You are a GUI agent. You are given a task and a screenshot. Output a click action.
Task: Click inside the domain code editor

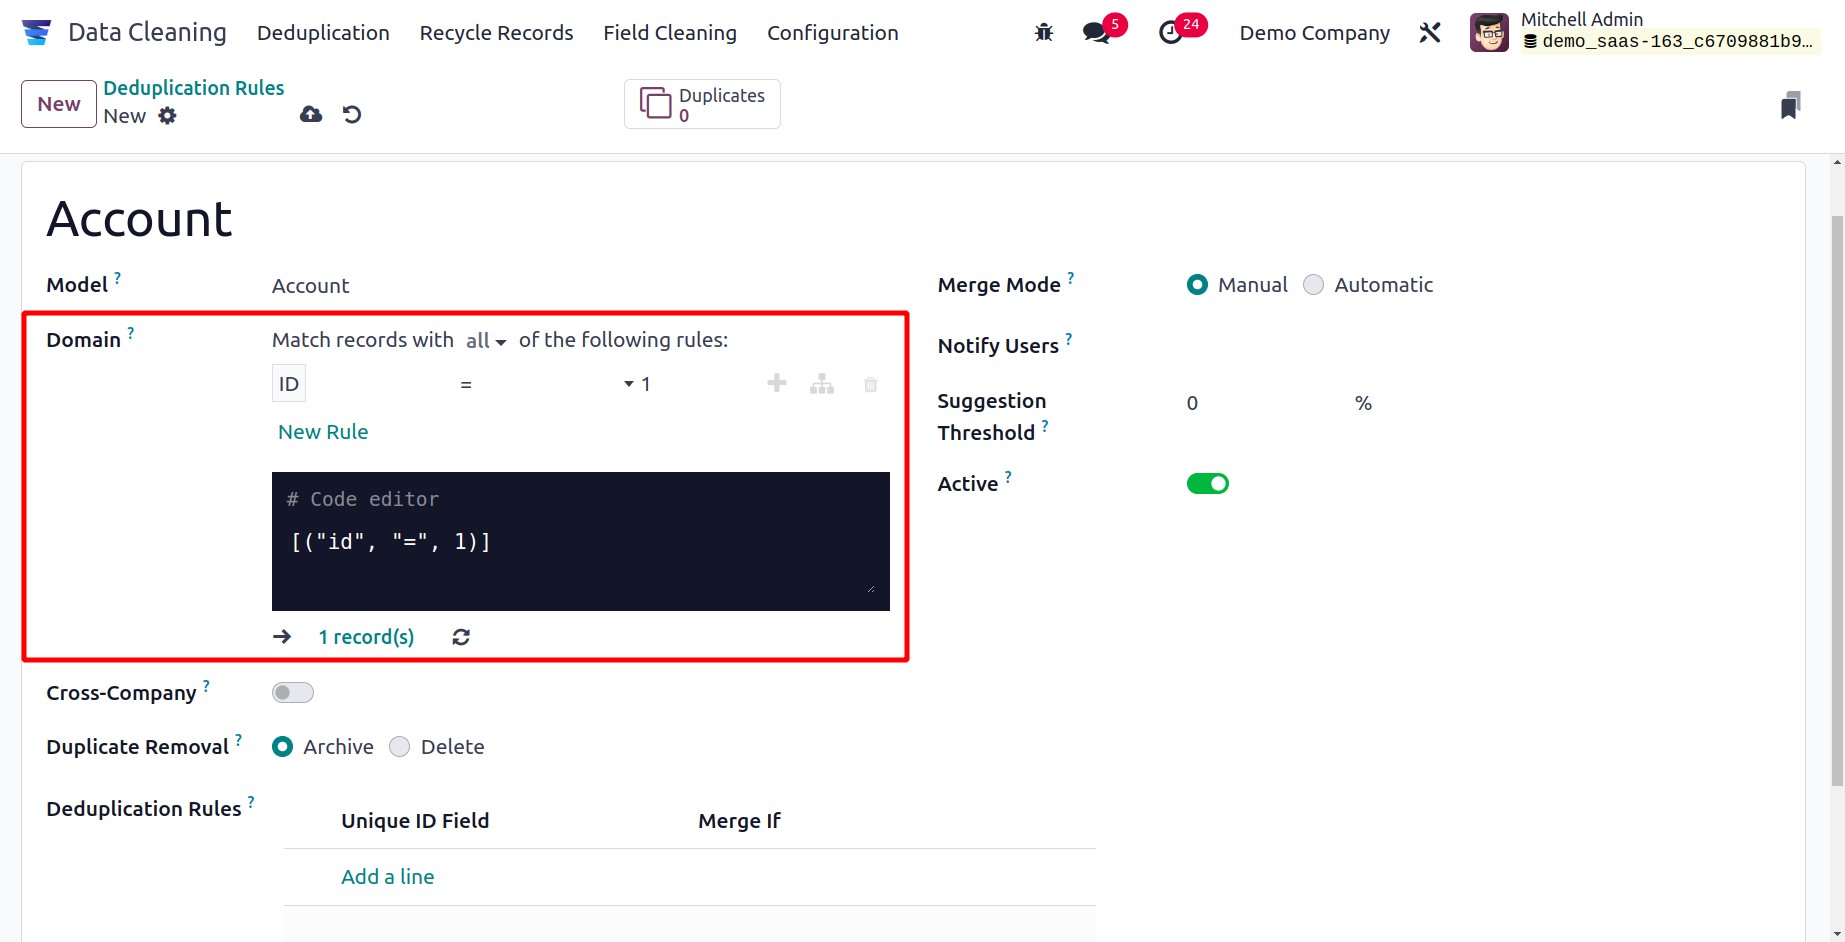(581, 541)
